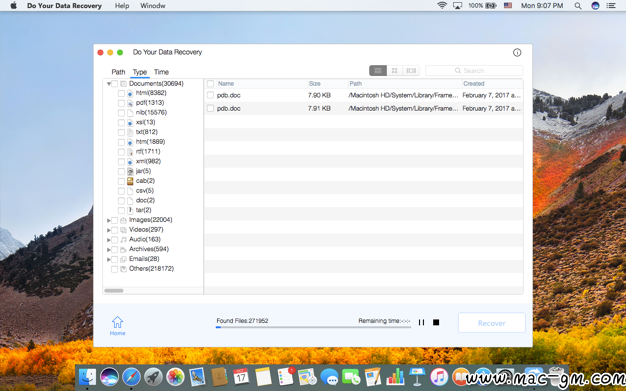Select all files via header checkbox
626x391 pixels.
click(x=210, y=83)
